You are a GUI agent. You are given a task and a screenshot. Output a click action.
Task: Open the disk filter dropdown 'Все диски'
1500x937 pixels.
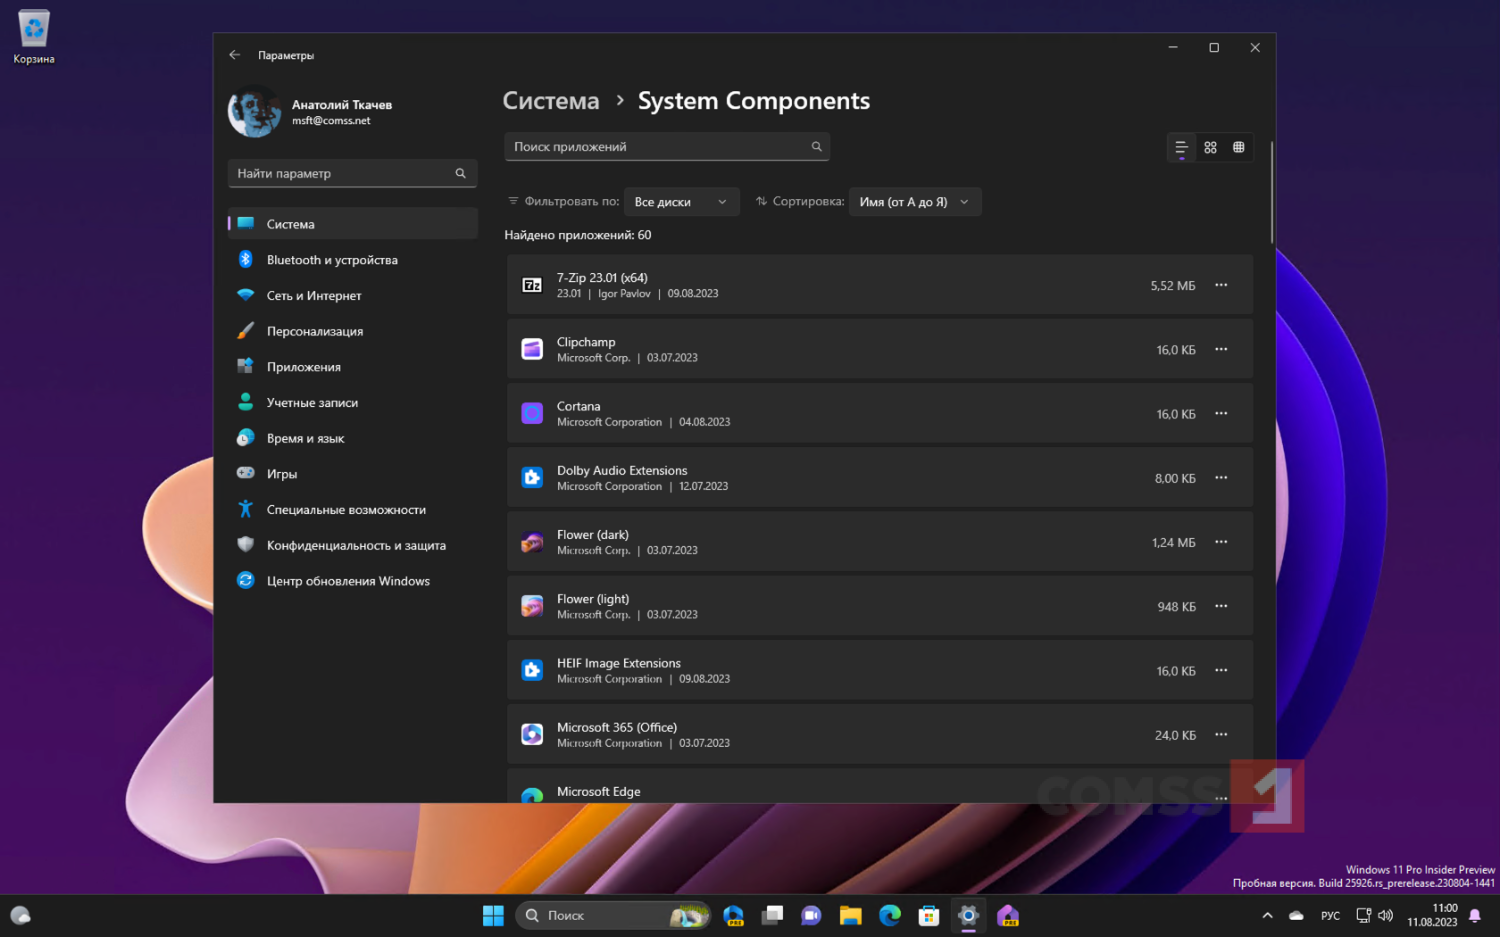click(681, 202)
